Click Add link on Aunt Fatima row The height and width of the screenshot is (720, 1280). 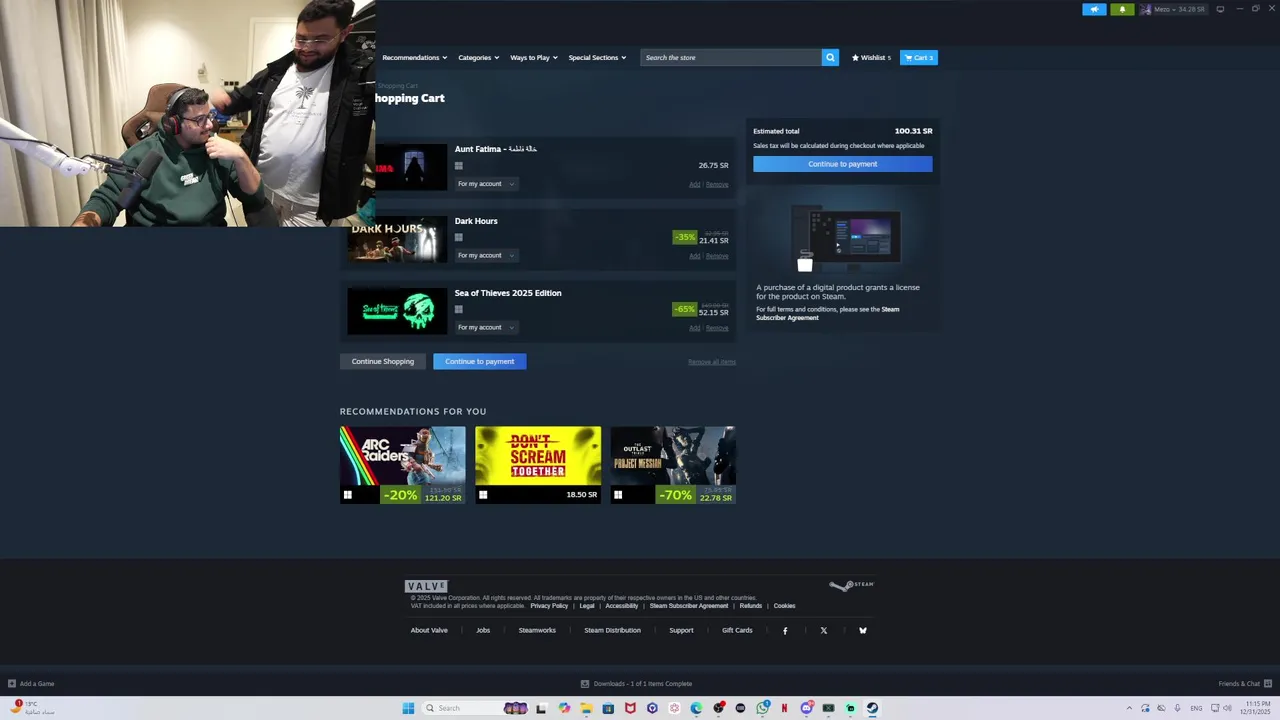(x=695, y=184)
